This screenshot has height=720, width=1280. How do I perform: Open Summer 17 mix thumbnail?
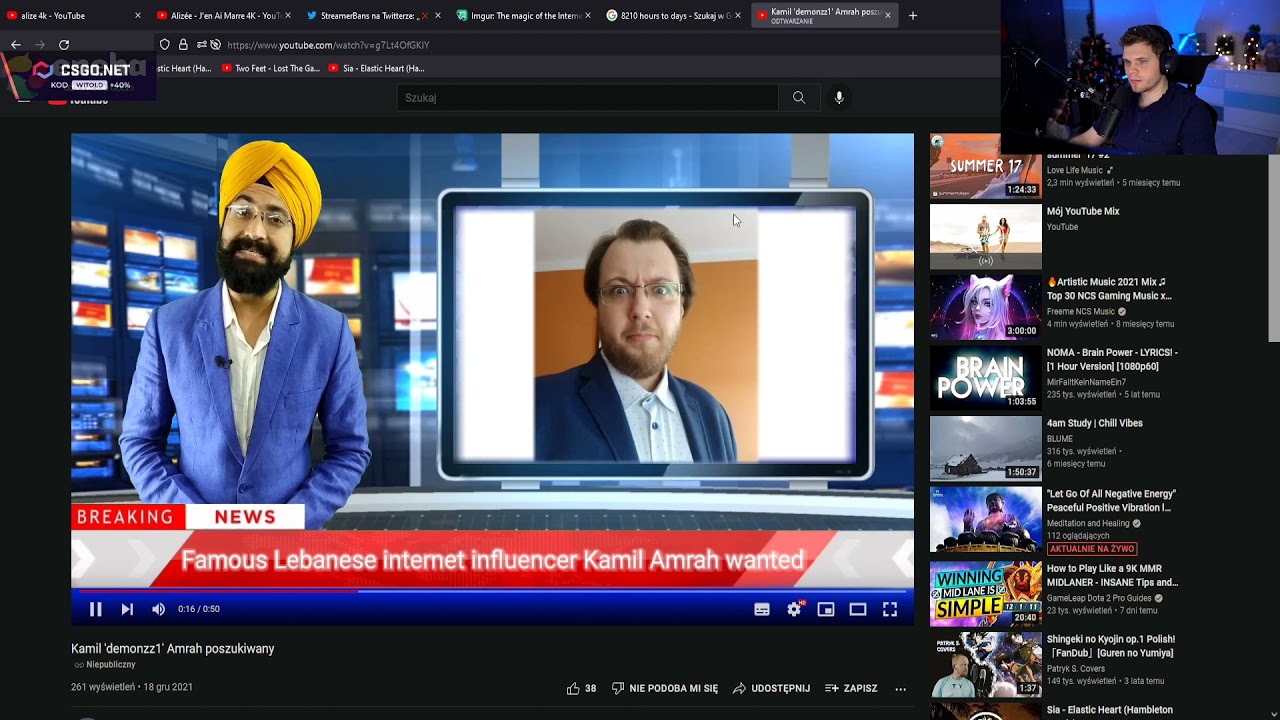pyautogui.click(x=986, y=166)
